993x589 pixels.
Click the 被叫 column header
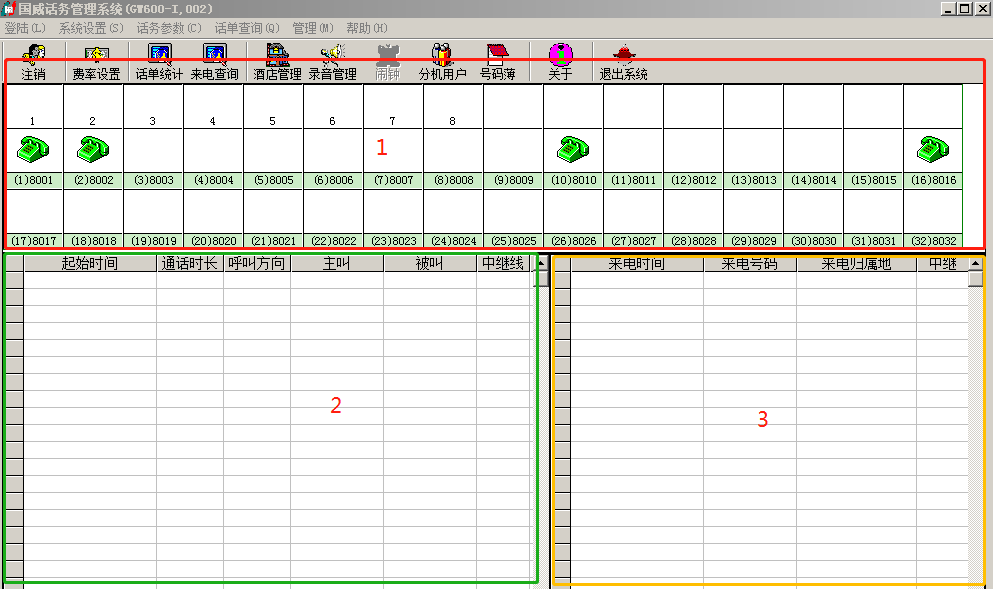click(x=430, y=263)
